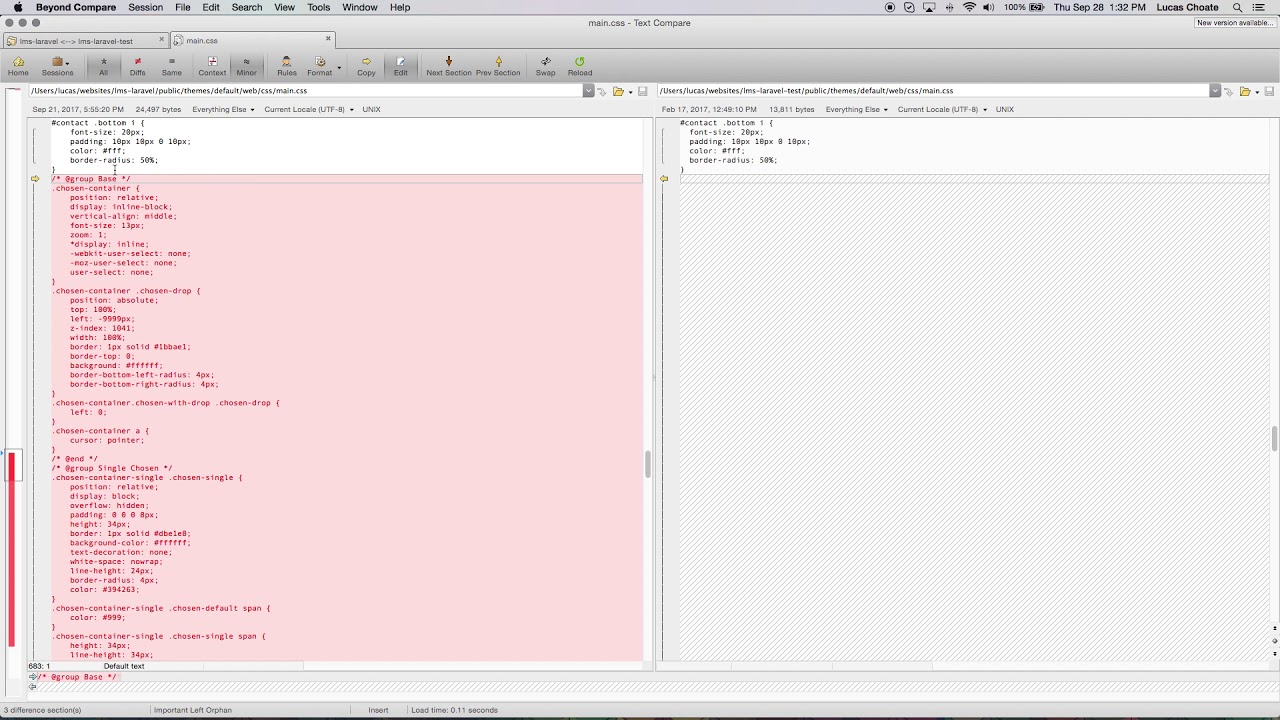Image resolution: width=1280 pixels, height=720 pixels.
Task: Jump to Prev Section
Action: [x=498, y=66]
